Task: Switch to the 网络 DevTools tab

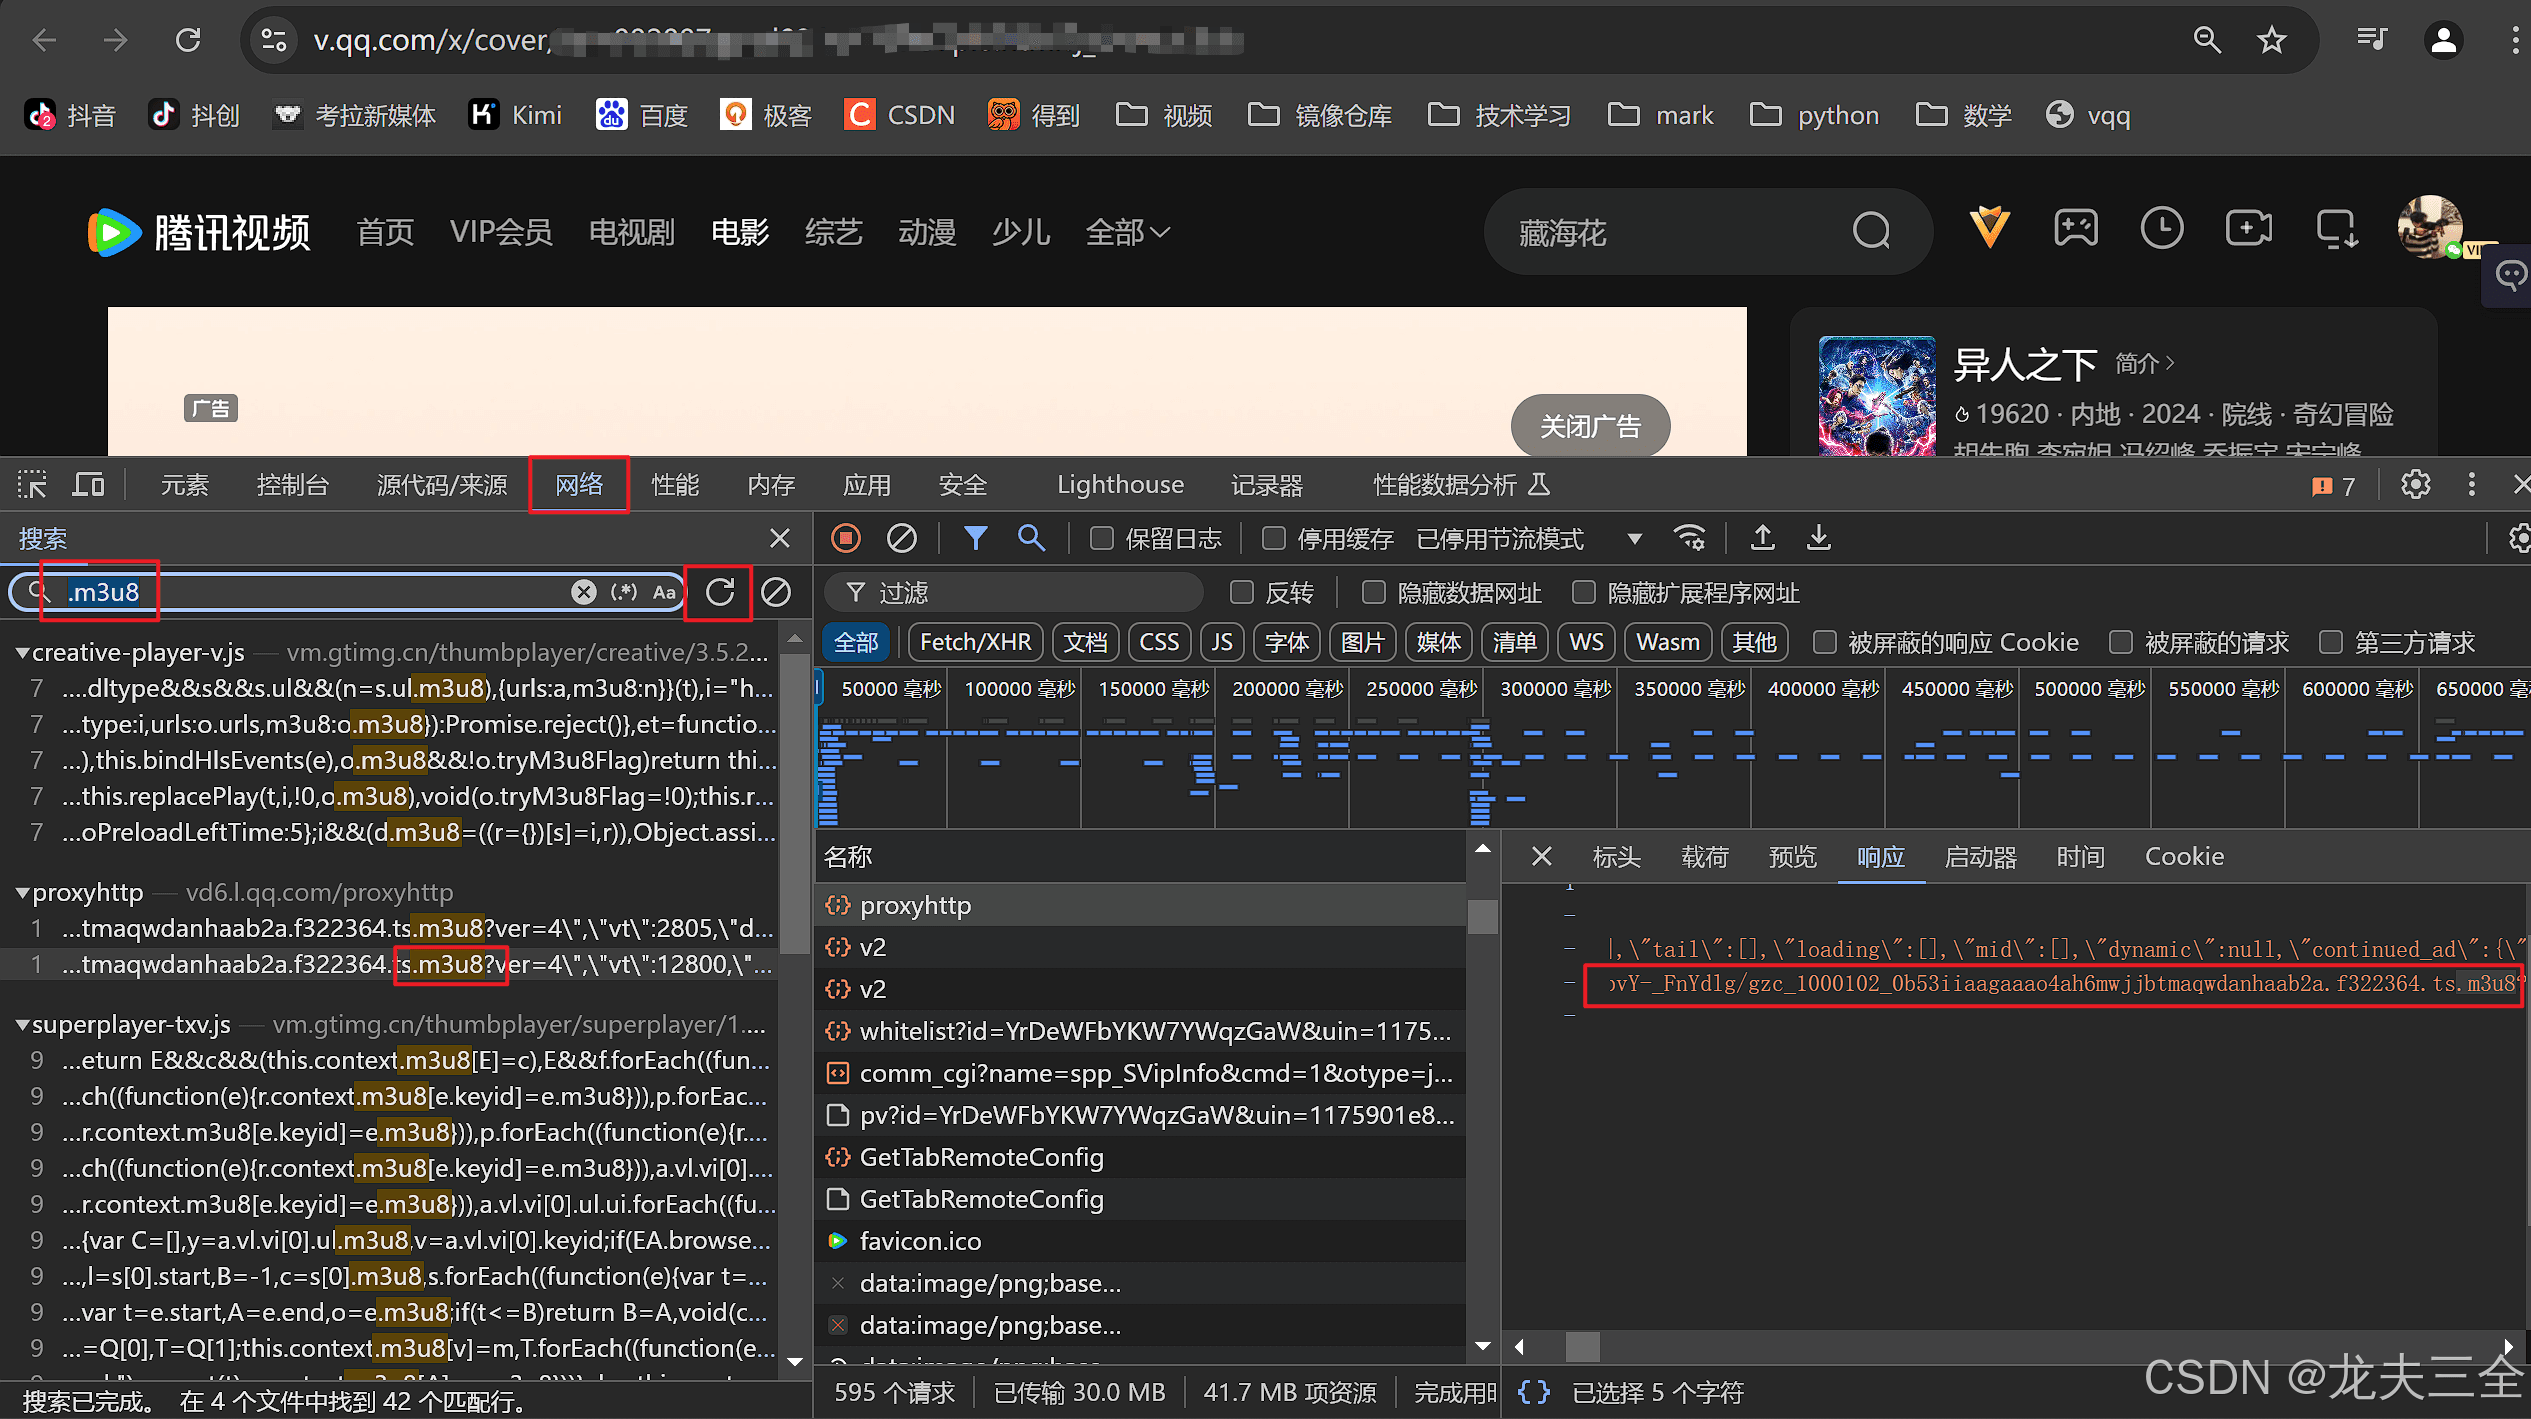Action: (x=579, y=485)
